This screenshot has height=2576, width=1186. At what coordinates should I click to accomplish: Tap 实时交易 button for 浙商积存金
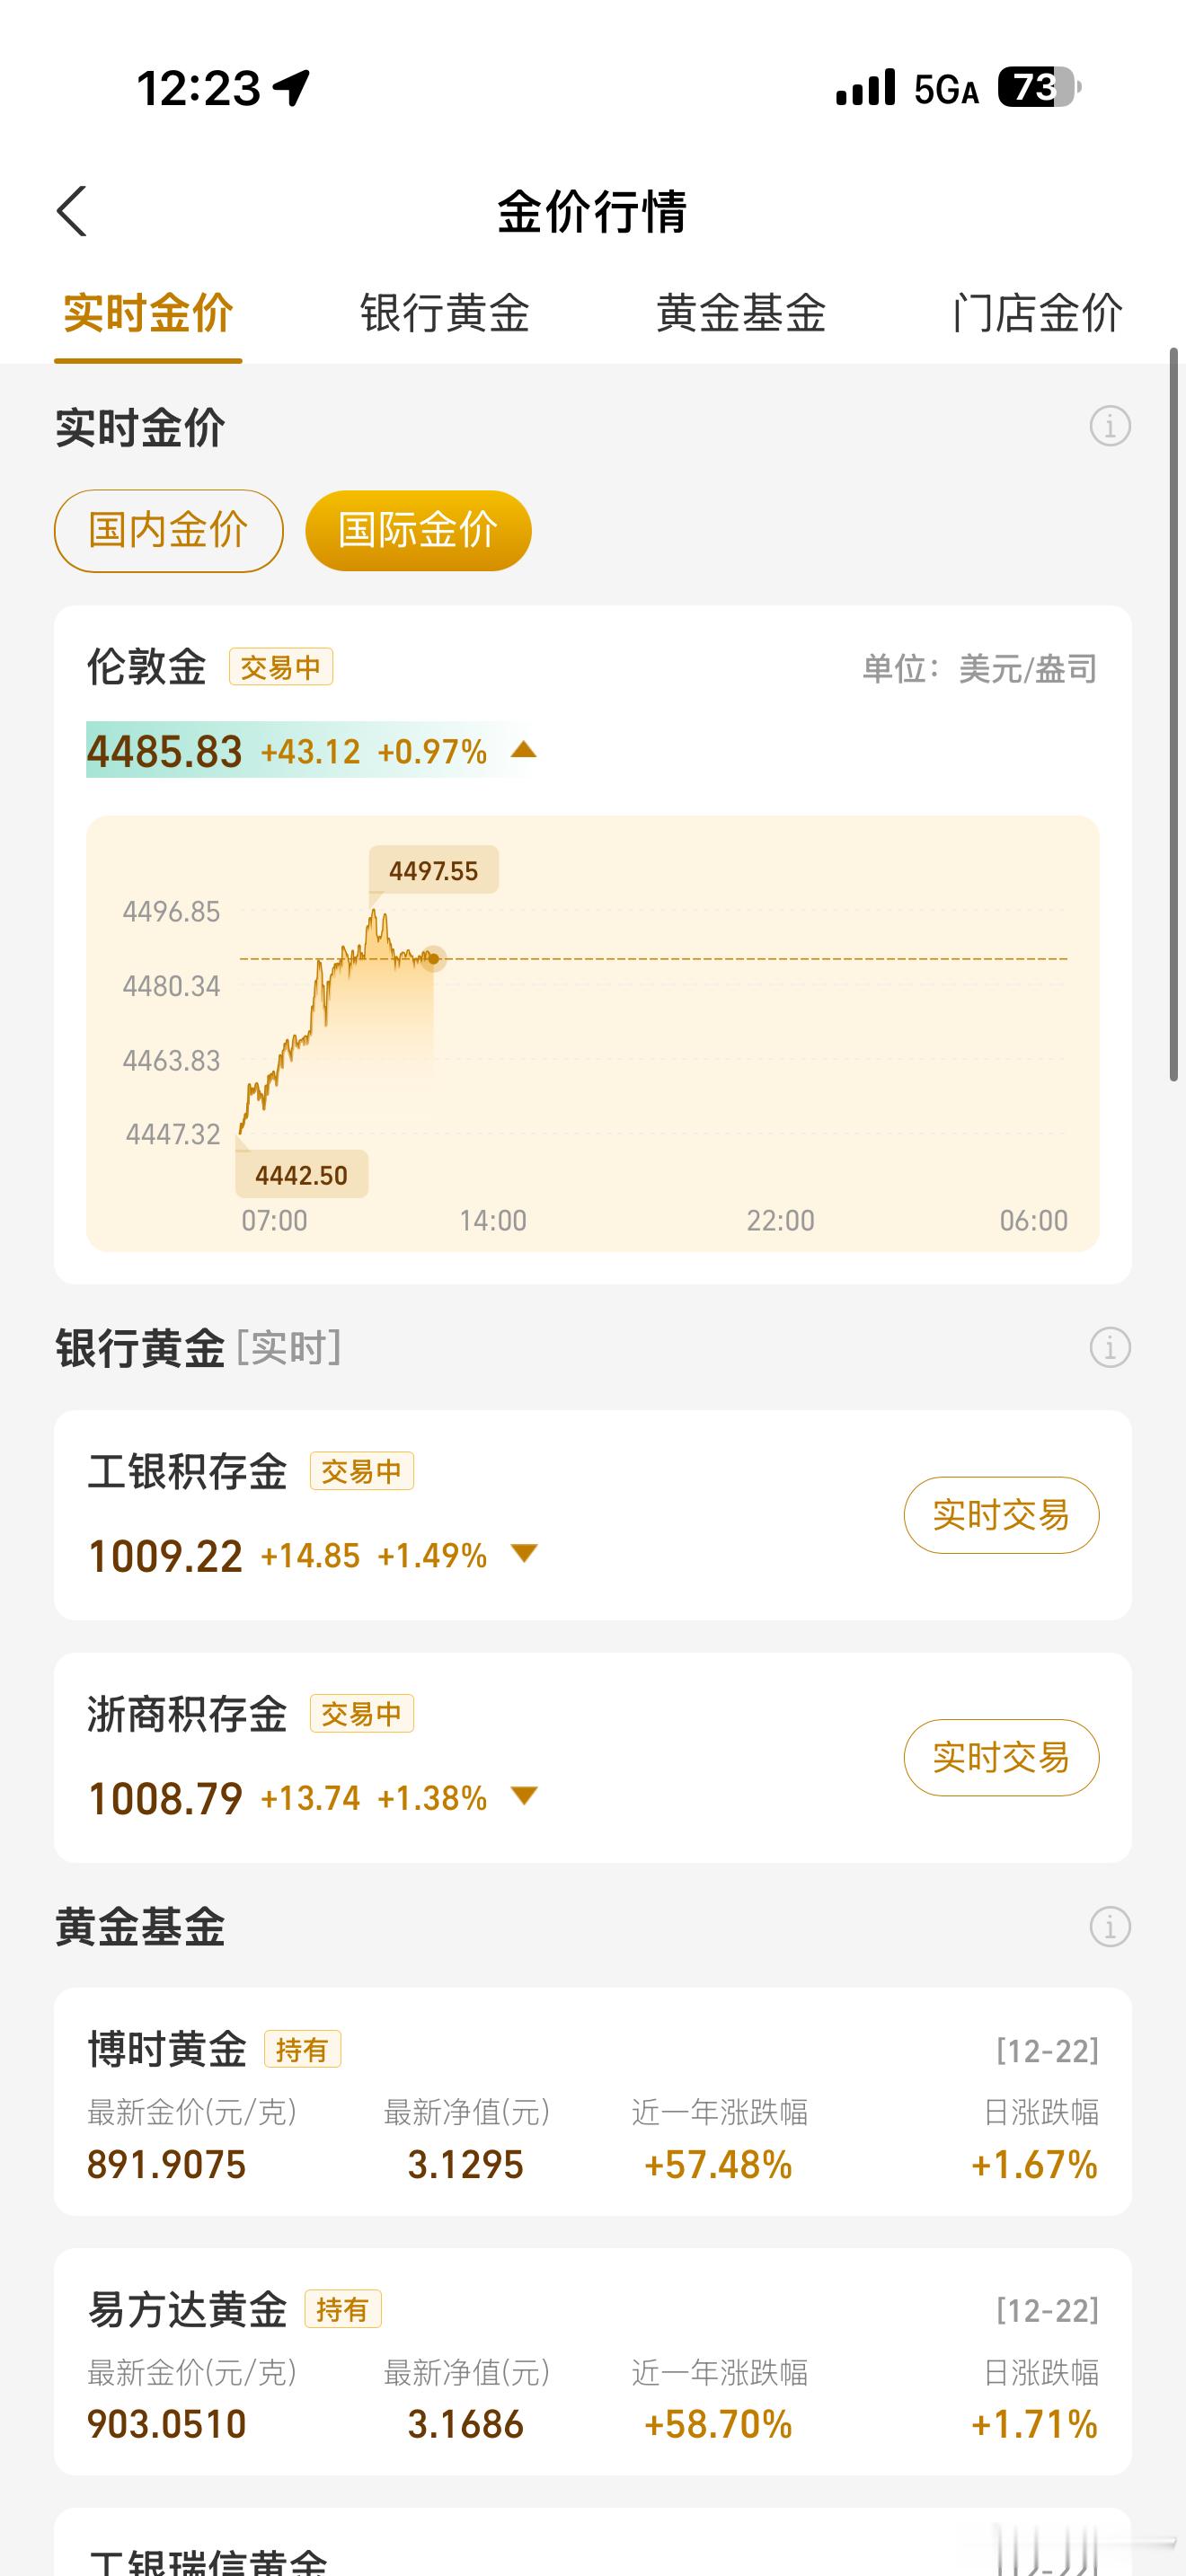[x=1001, y=1757]
